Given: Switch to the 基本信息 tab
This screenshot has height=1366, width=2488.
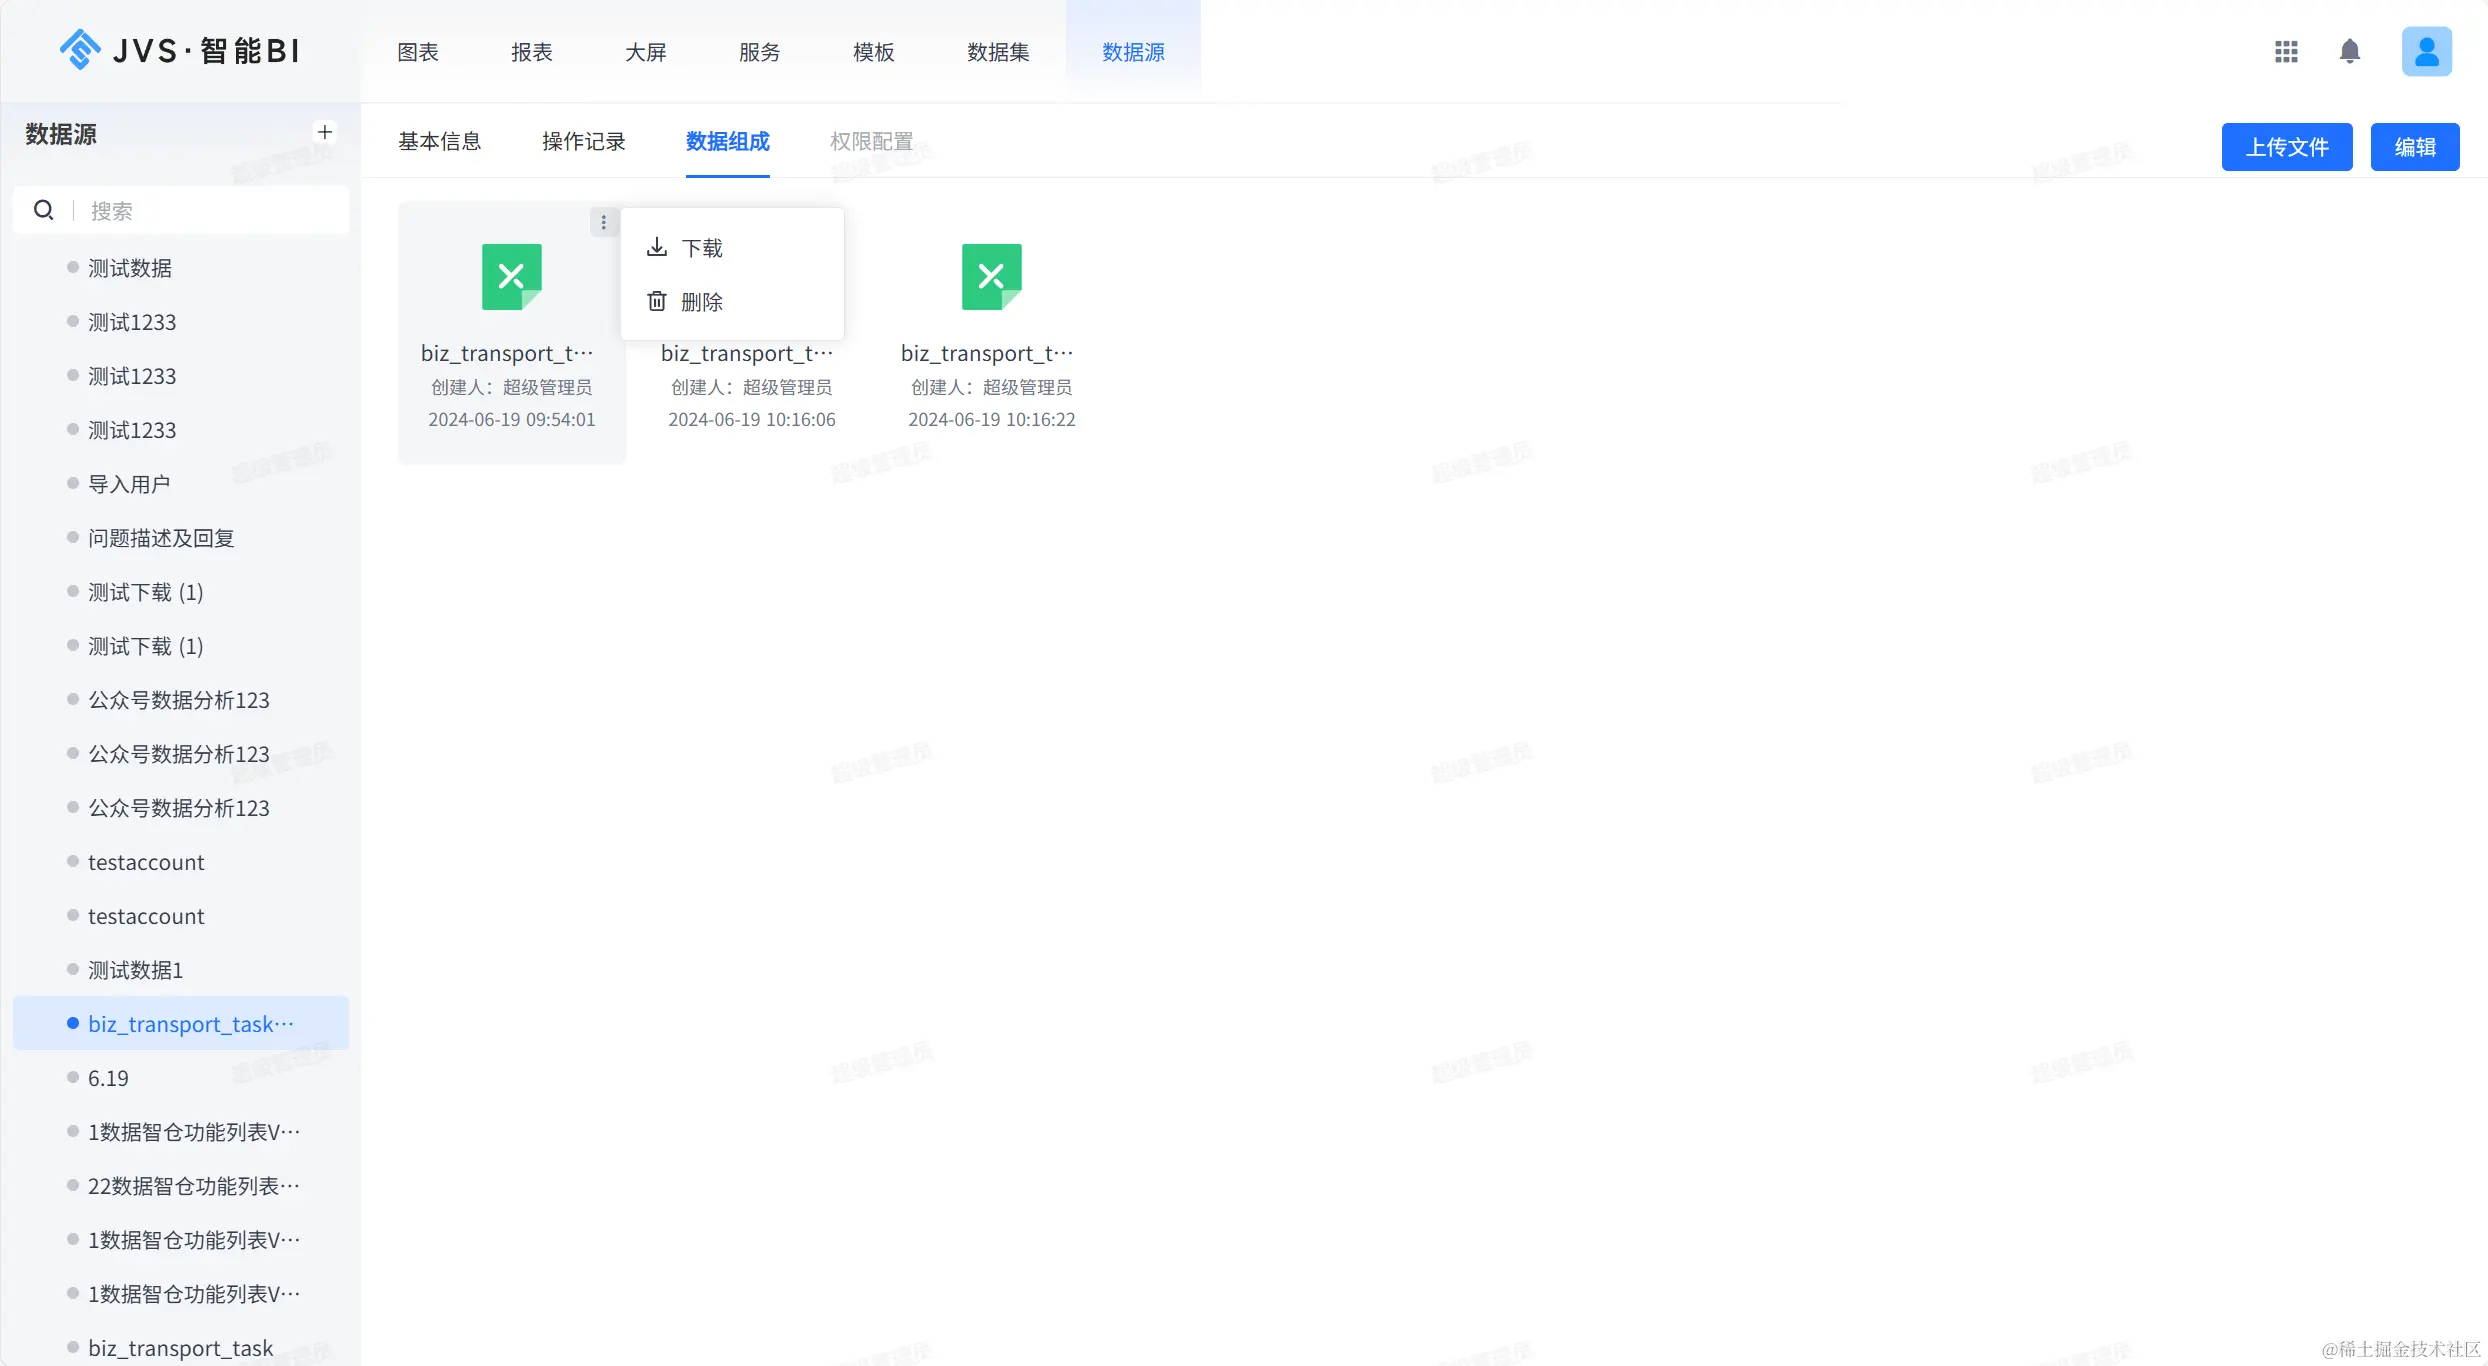Looking at the screenshot, I should 439,142.
